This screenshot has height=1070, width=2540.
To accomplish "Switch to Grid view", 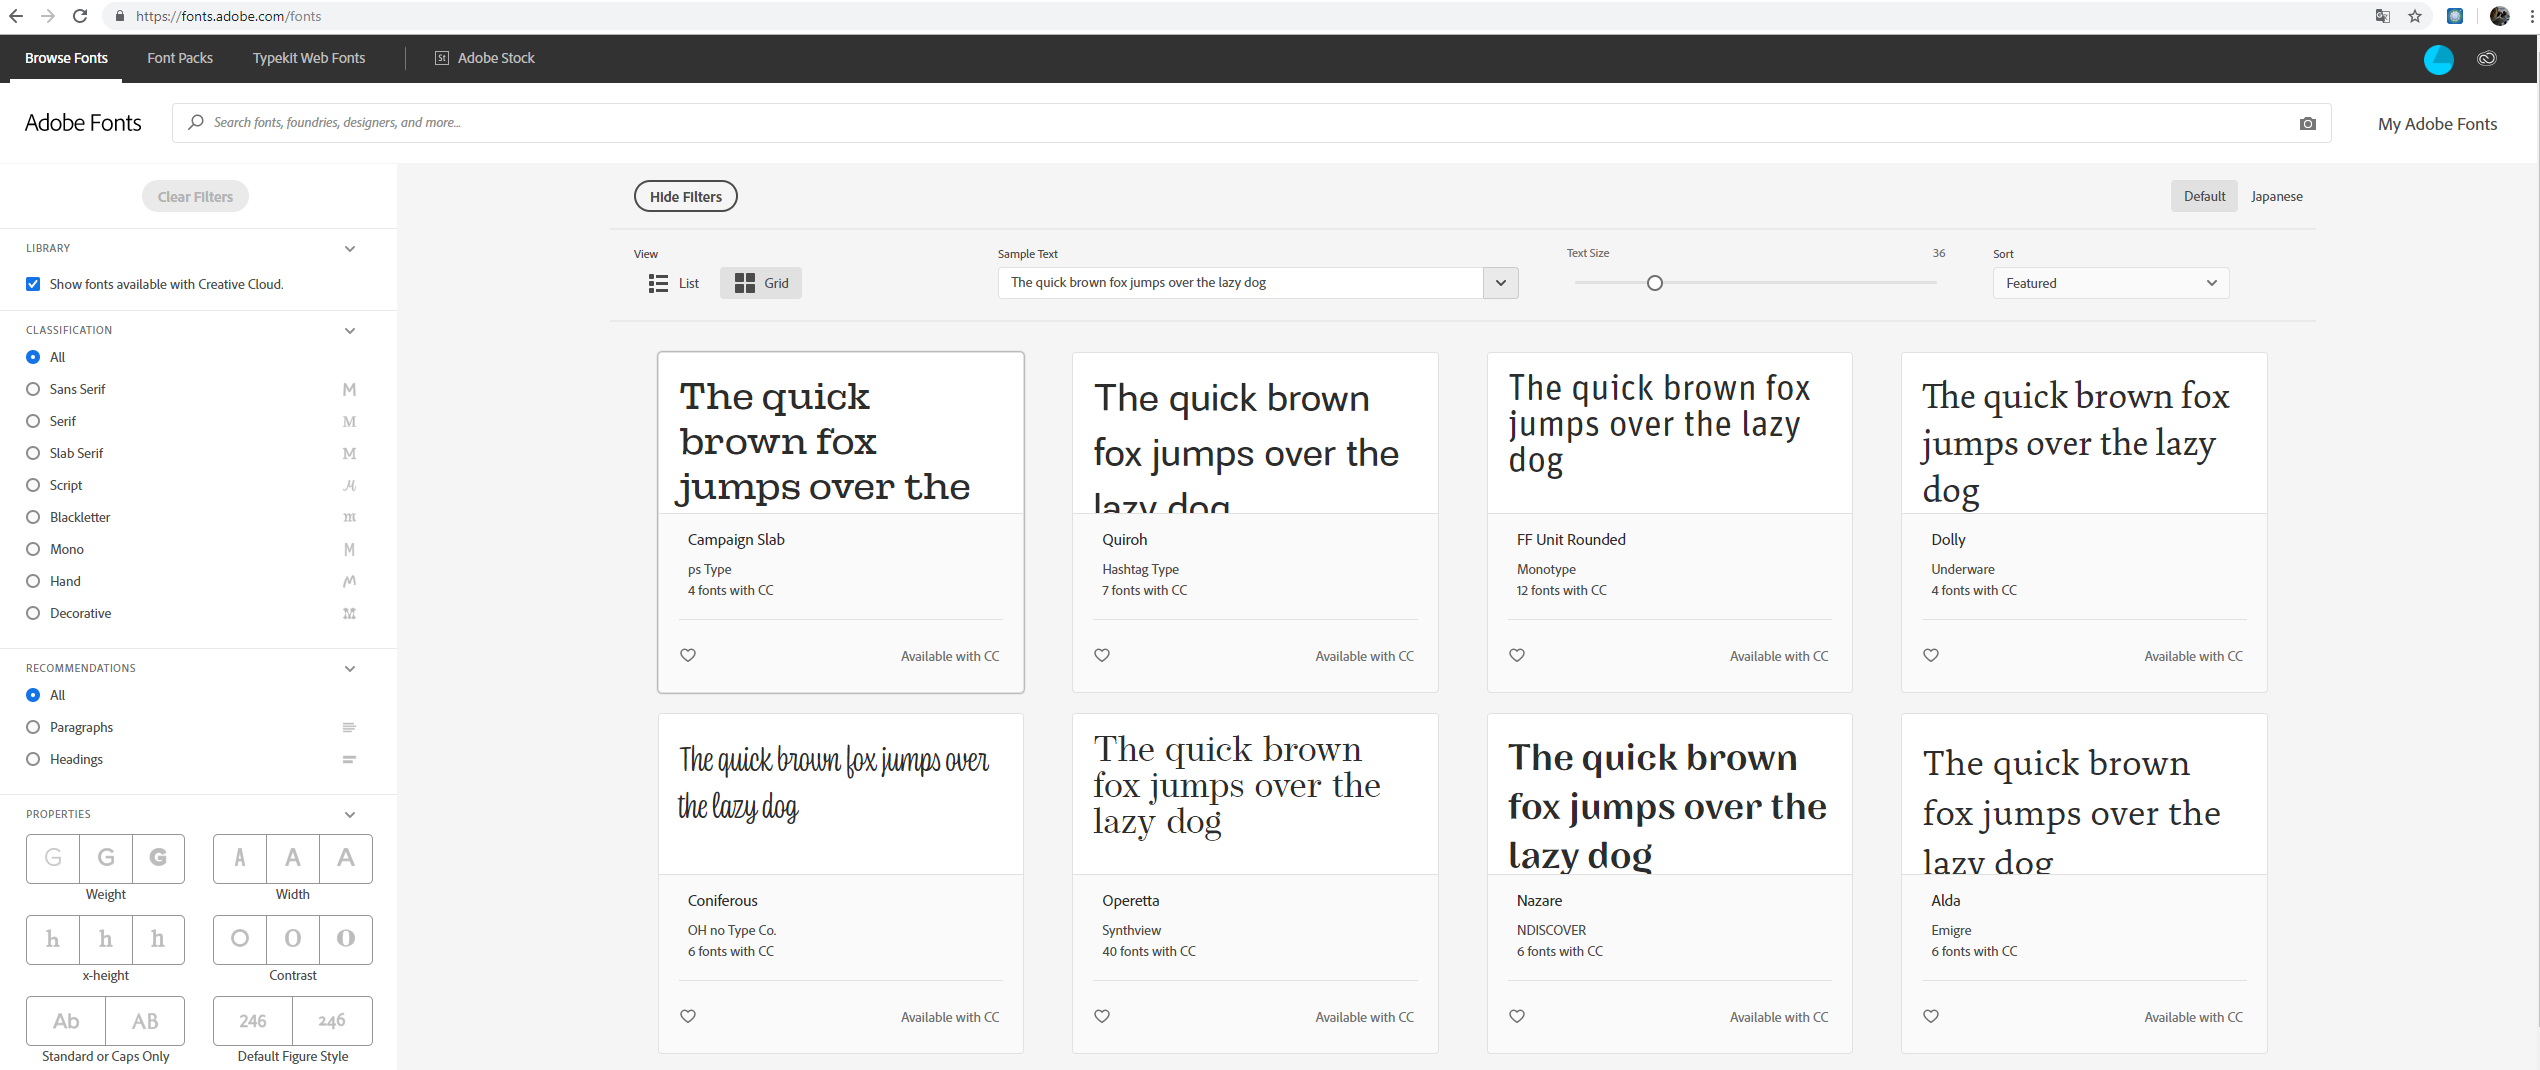I will pos(761,283).
